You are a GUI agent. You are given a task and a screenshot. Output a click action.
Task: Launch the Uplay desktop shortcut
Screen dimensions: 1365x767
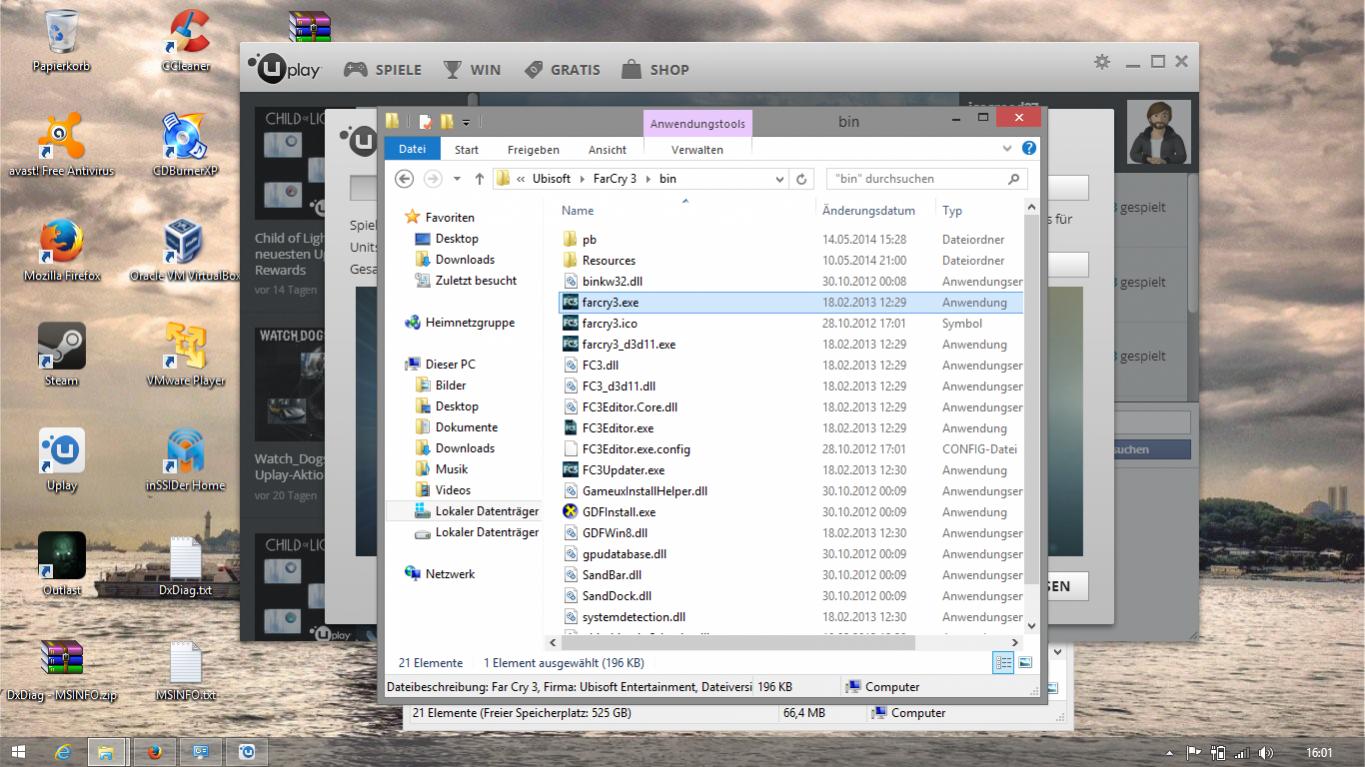click(x=61, y=460)
